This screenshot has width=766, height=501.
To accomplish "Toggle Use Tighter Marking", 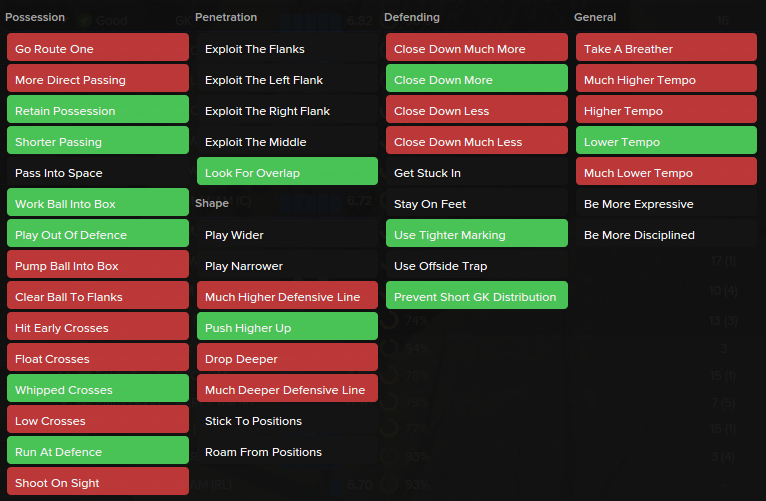I will click(476, 235).
